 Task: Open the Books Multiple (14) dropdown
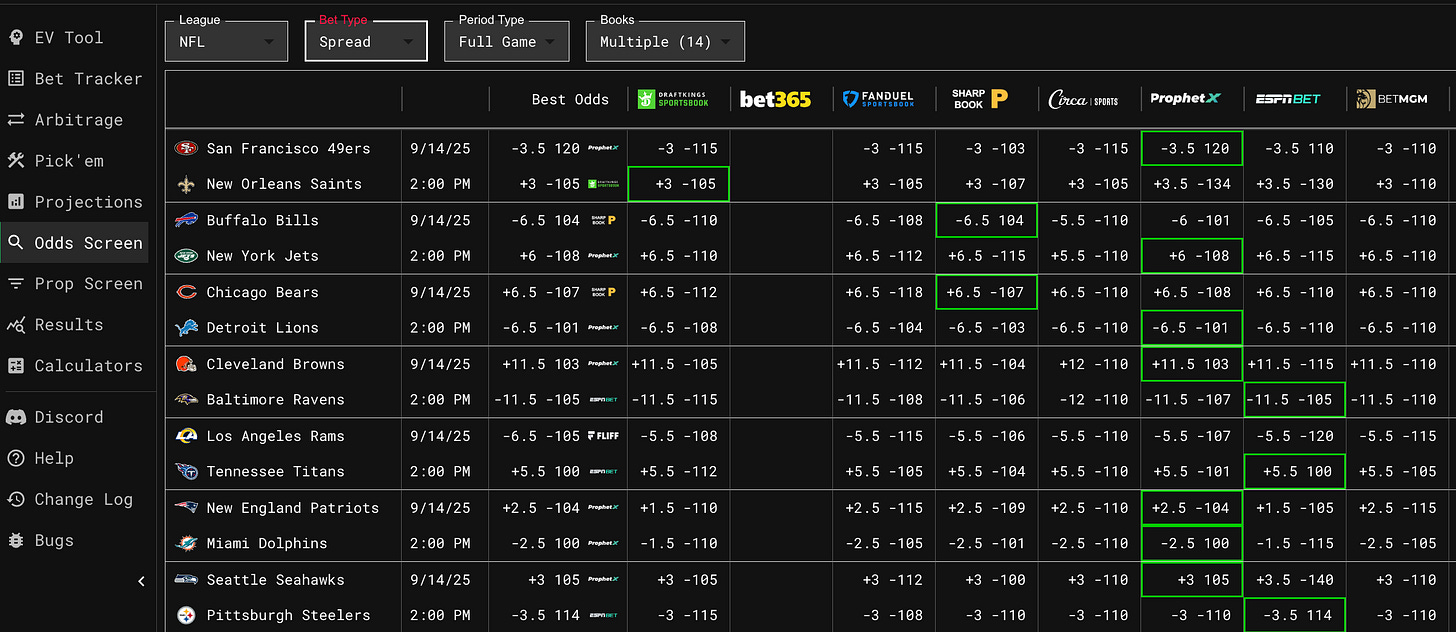[665, 41]
